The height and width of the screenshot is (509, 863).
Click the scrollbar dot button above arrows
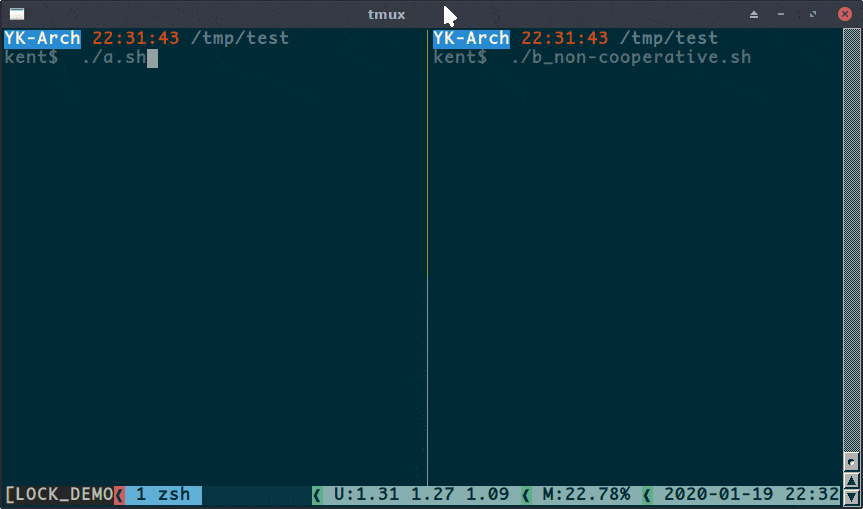point(851,462)
